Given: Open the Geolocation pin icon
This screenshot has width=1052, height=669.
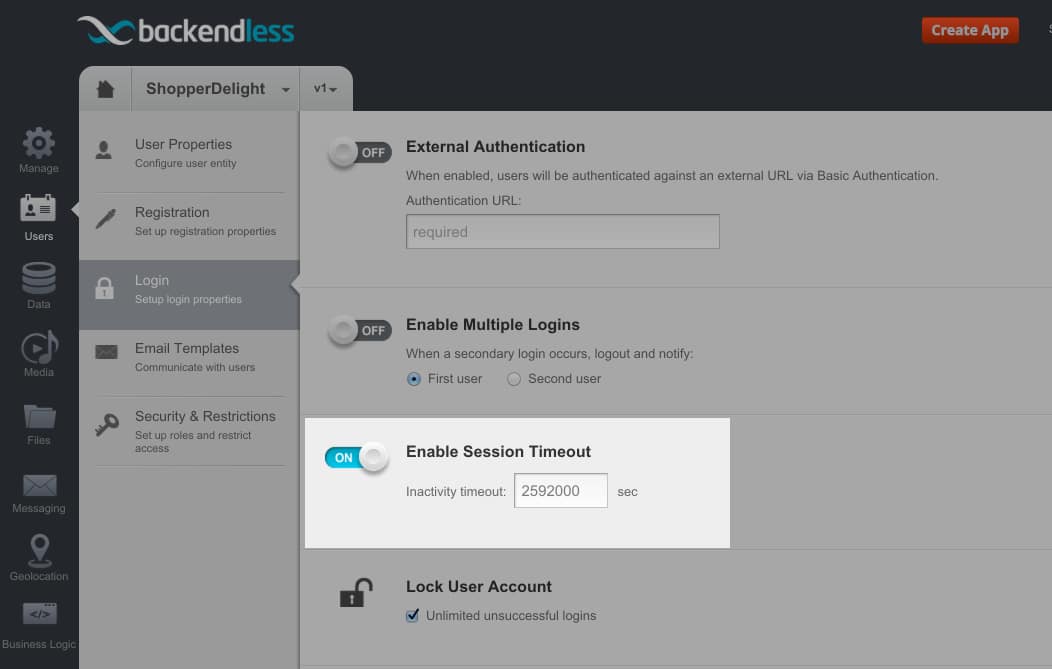Looking at the screenshot, I should (39, 551).
